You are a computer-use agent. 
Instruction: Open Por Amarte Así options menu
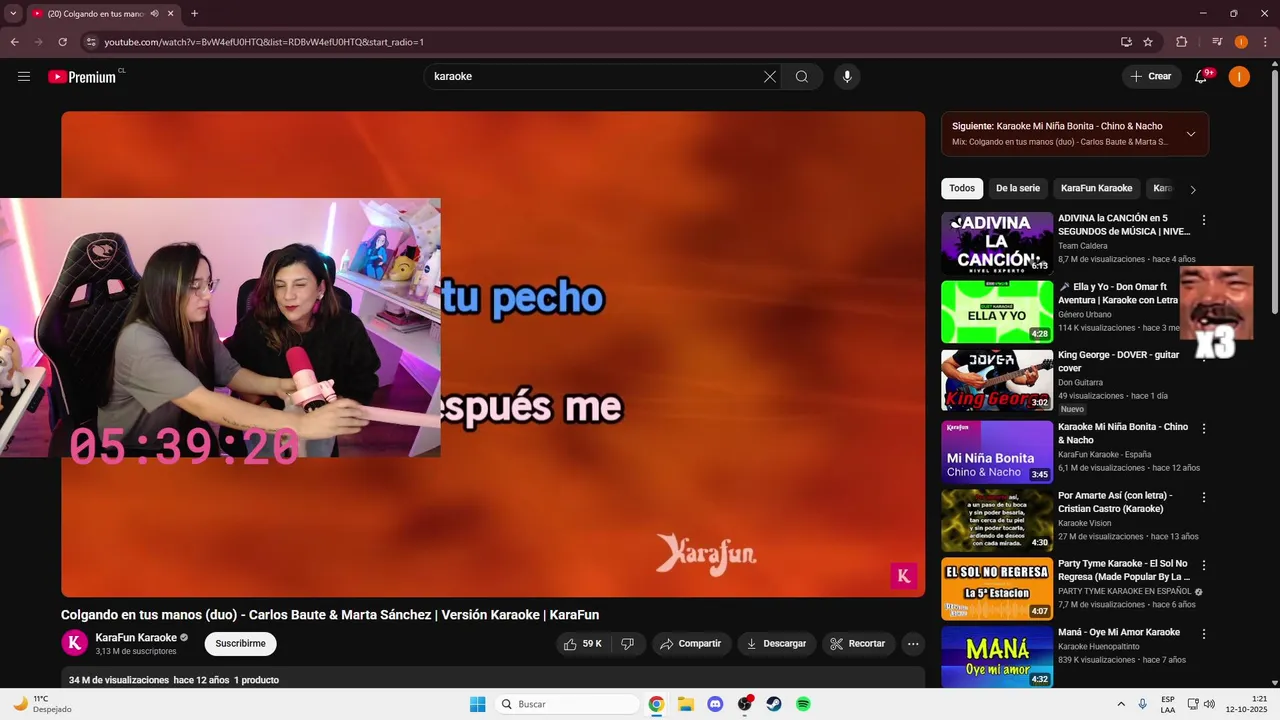coord(1204,497)
